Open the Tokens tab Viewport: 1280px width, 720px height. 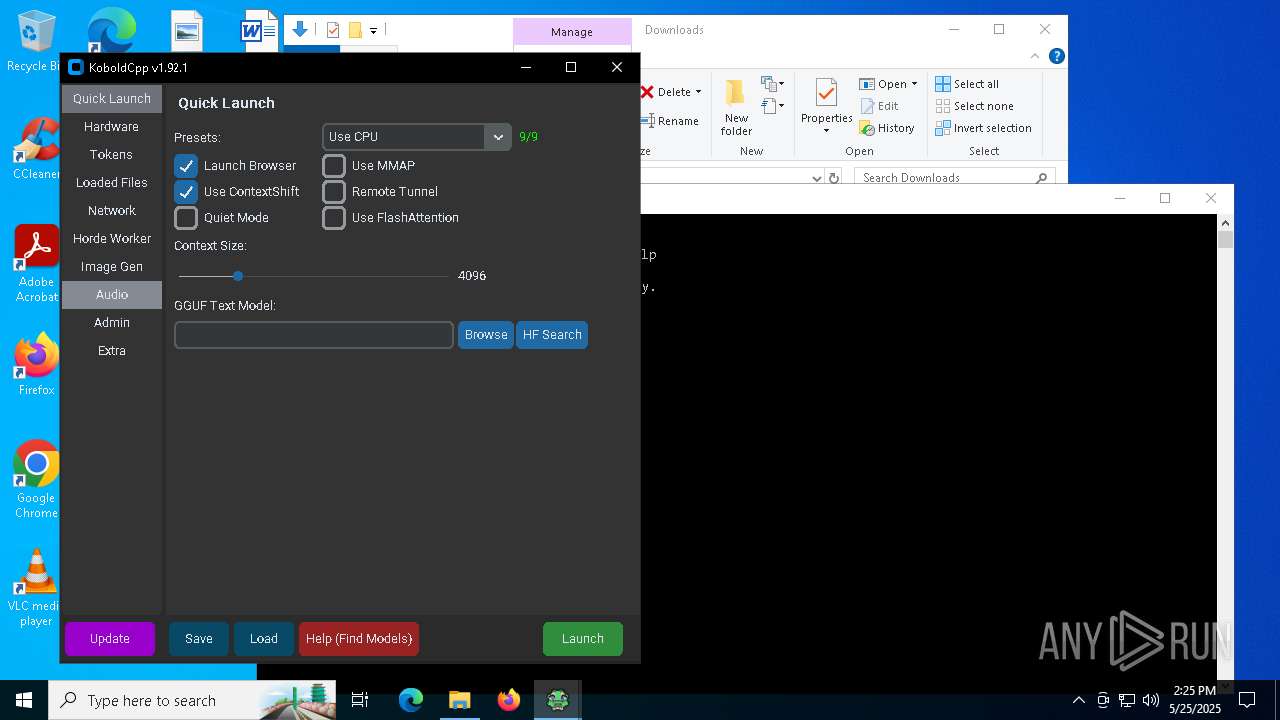tap(112, 155)
